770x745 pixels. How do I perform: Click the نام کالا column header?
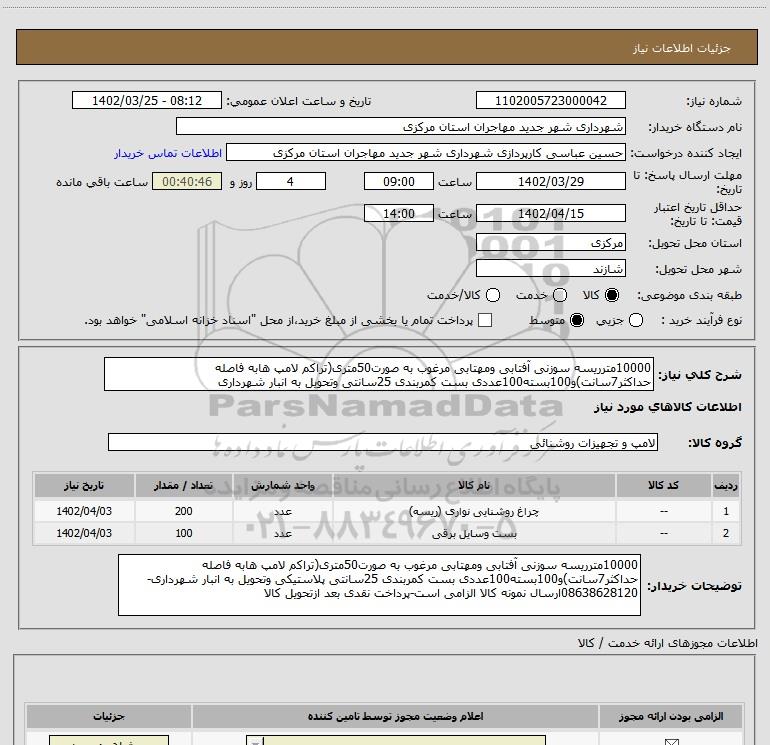coord(474,486)
